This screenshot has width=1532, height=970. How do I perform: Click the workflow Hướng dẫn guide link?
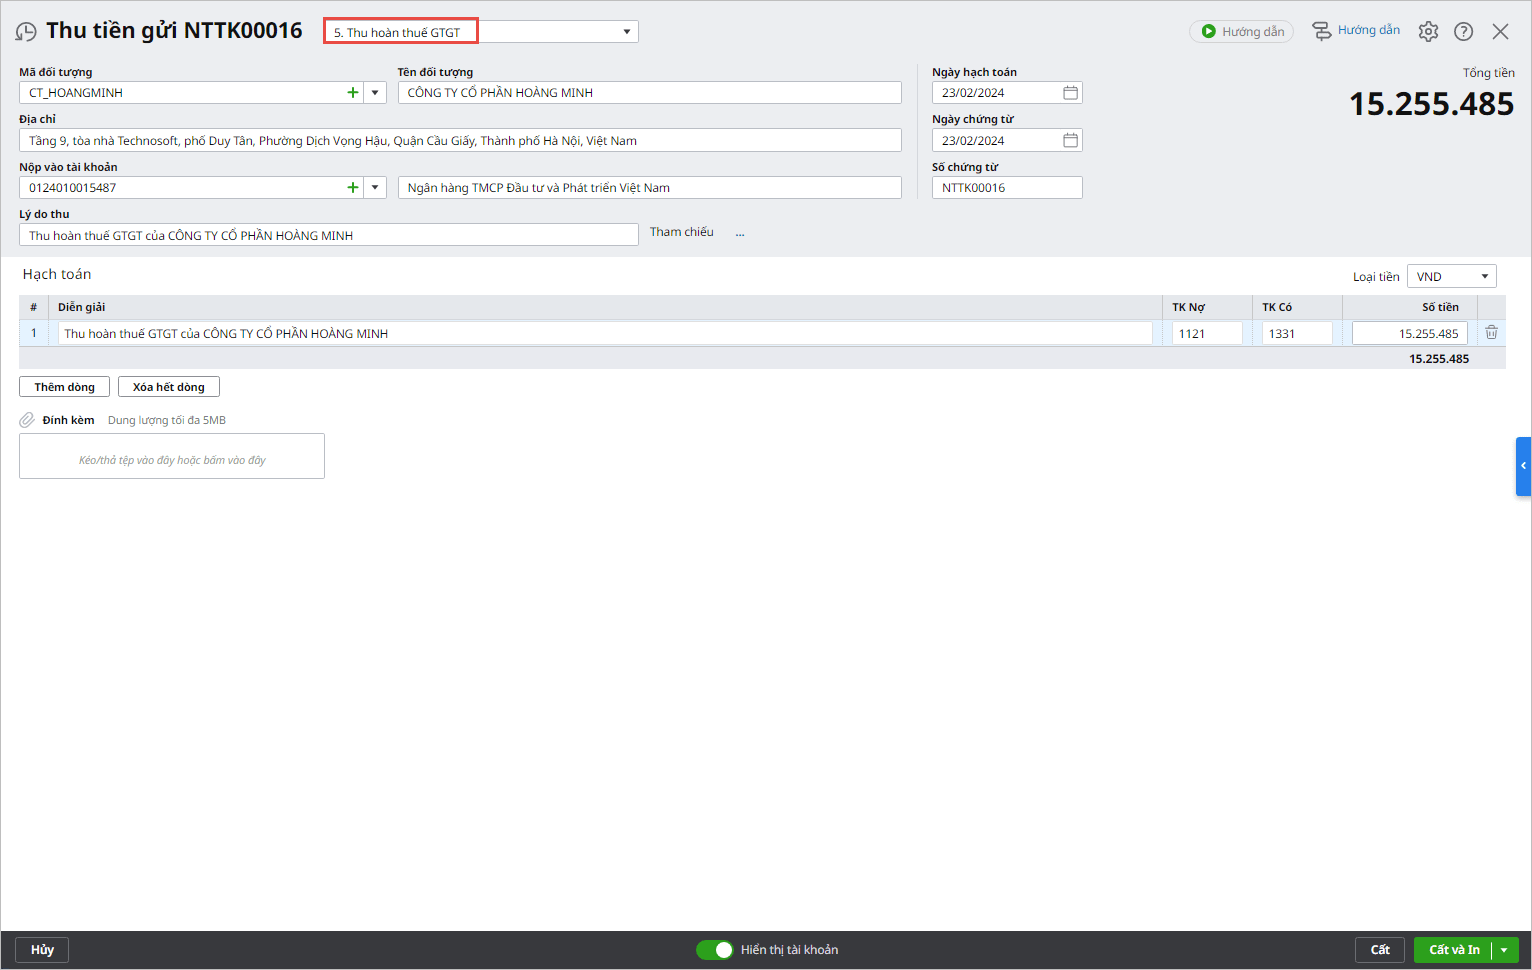pos(1356,31)
